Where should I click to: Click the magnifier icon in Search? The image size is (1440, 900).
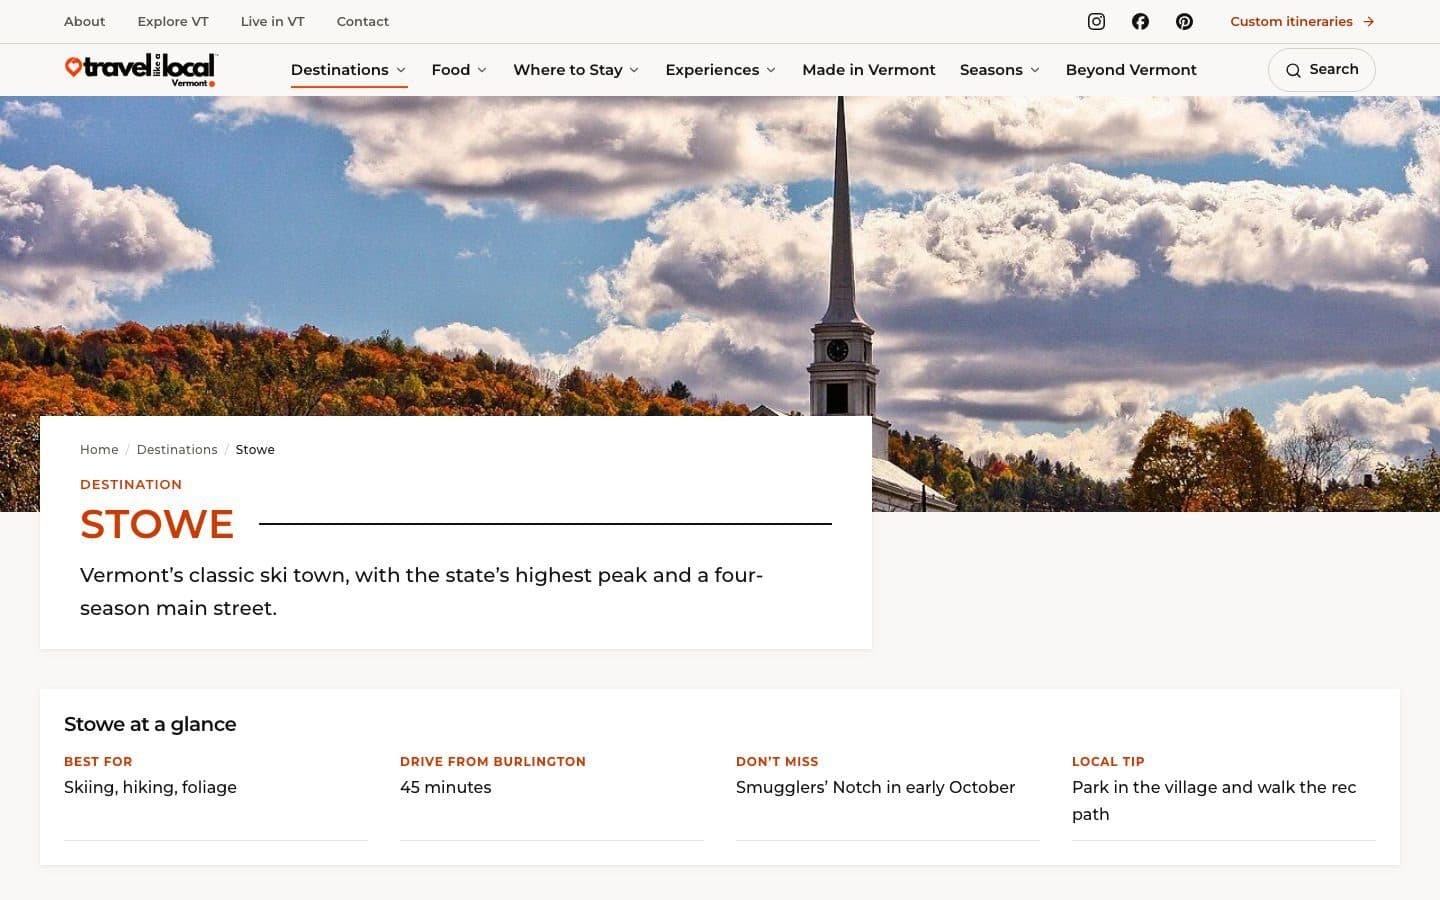1293,70
